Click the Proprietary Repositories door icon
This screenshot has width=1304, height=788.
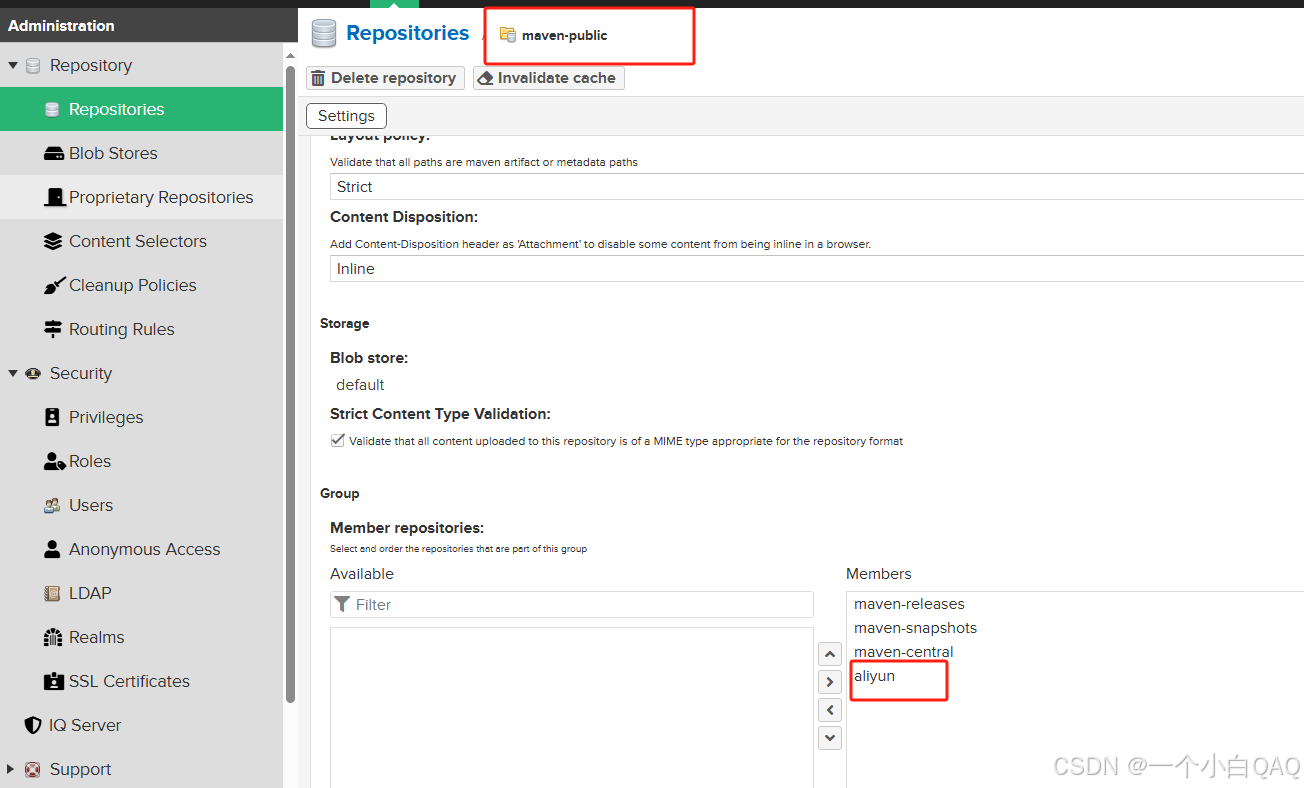coord(55,198)
